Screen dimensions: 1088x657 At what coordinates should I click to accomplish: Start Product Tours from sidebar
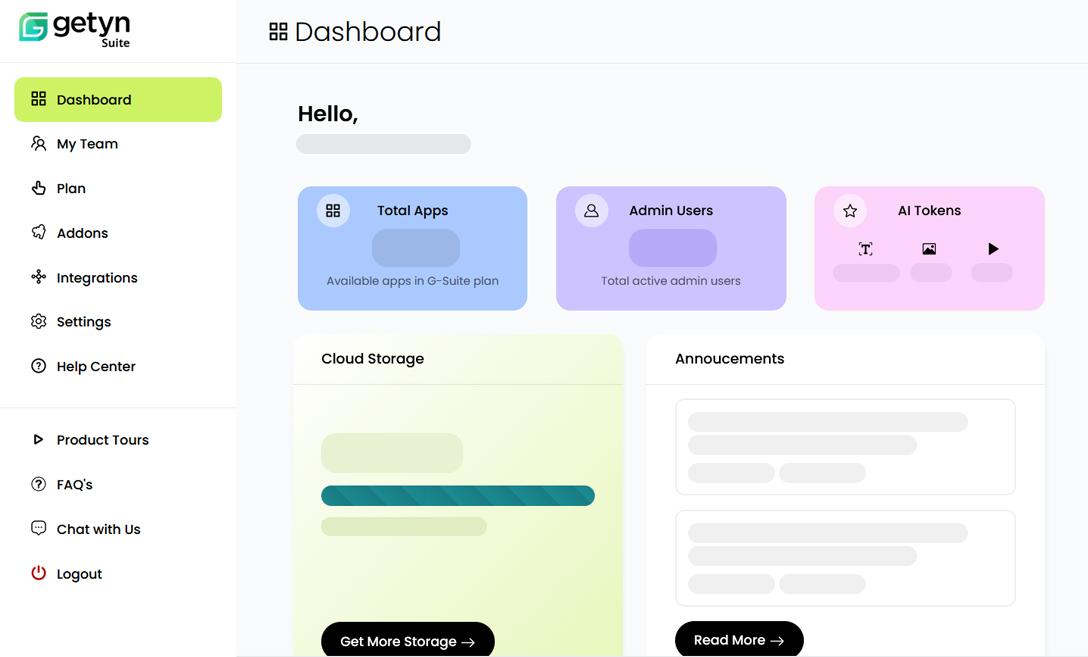pyautogui.click(x=102, y=440)
